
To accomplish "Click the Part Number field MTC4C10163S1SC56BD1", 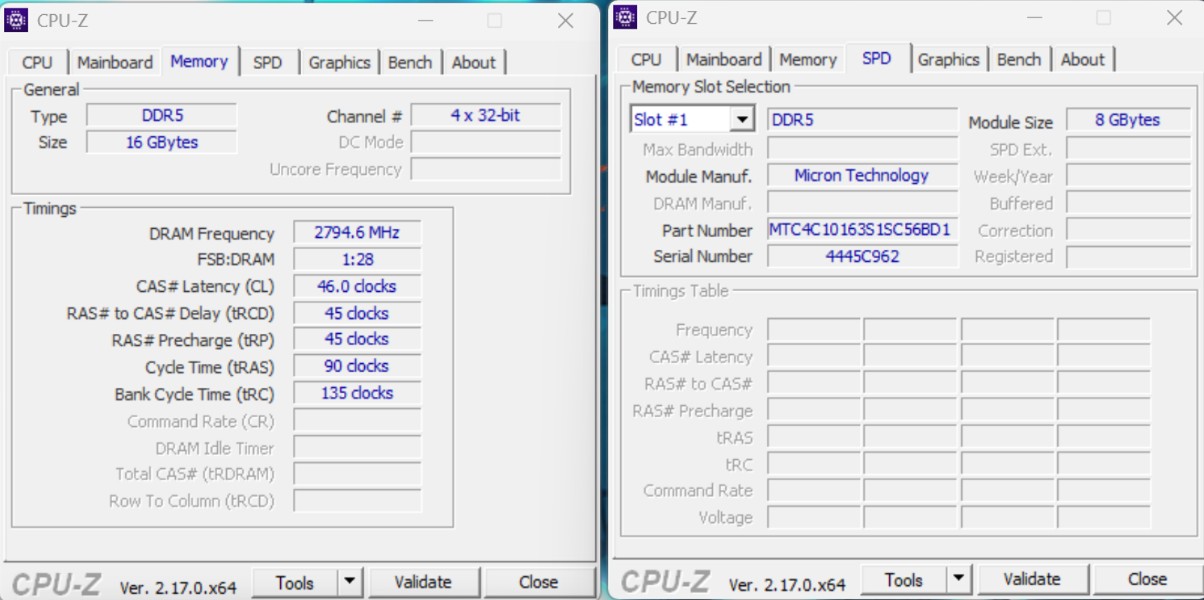I will pos(861,230).
